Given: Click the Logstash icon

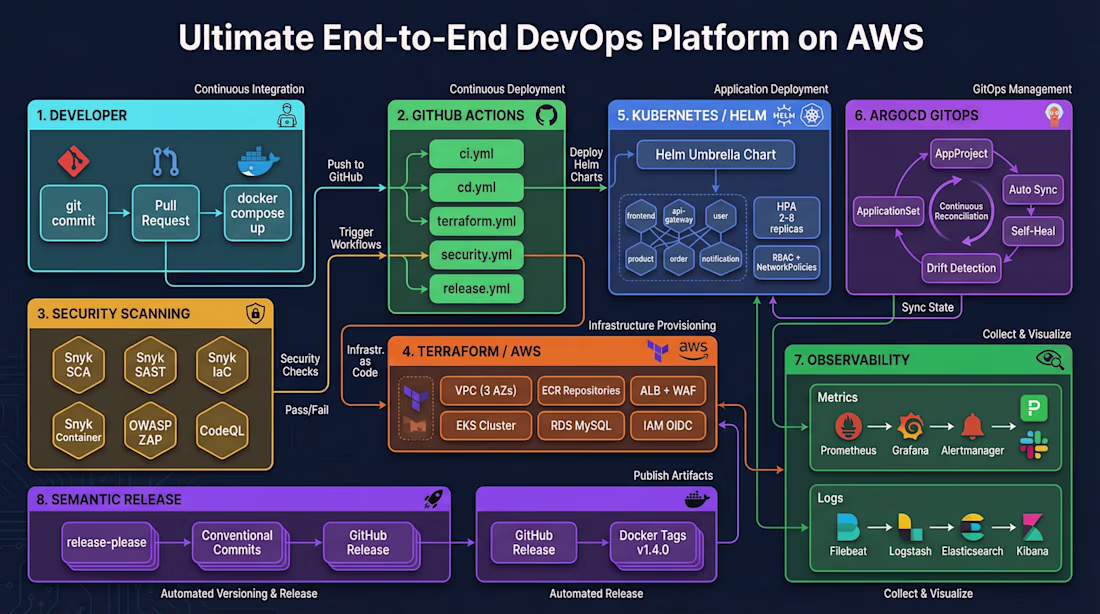Looking at the screenshot, I should point(910,527).
